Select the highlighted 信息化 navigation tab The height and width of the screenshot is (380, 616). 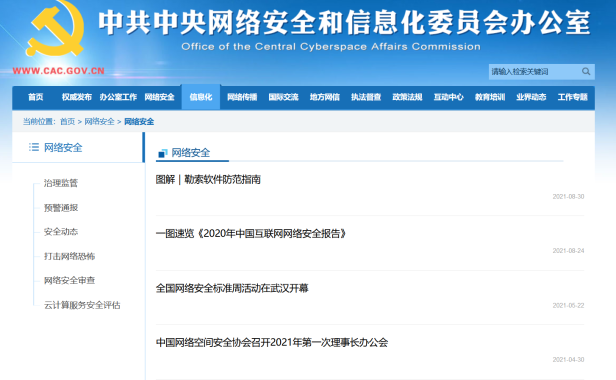tap(201, 97)
